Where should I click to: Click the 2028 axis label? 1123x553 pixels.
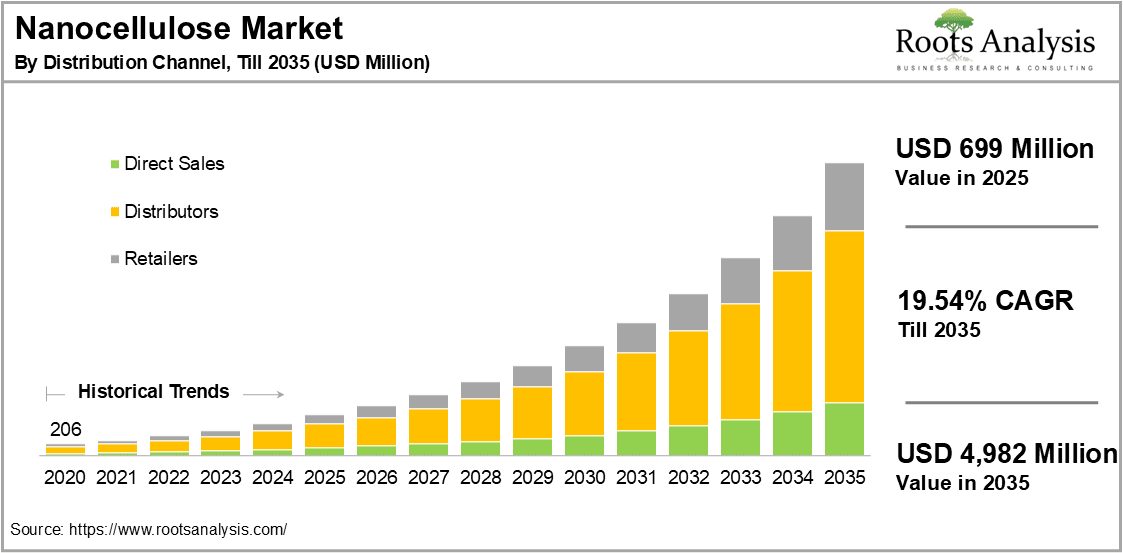click(x=481, y=477)
